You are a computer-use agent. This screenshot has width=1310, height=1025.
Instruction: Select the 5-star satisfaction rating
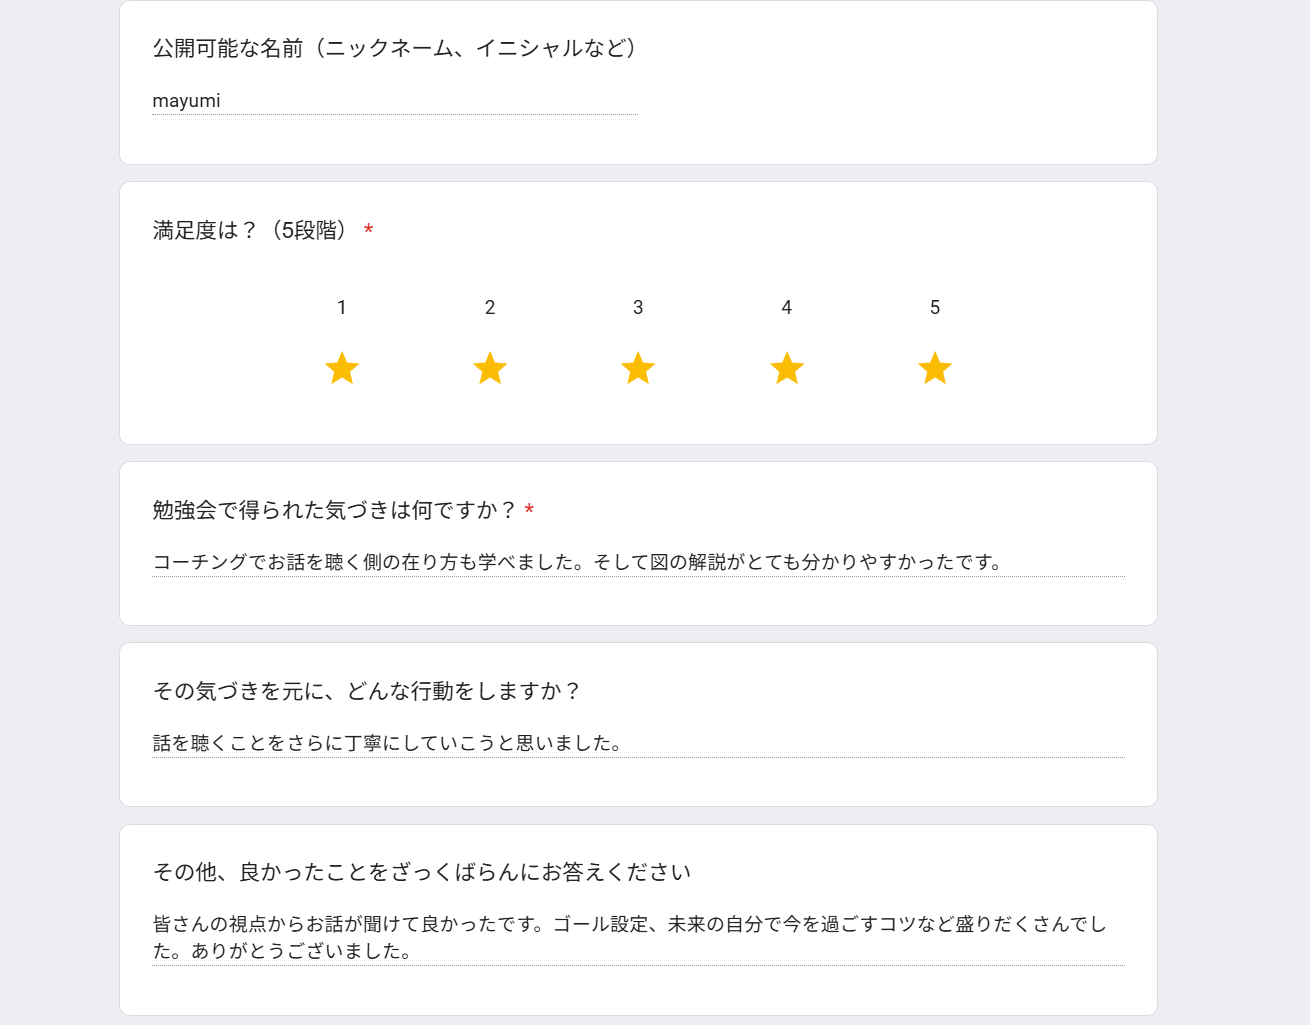point(935,368)
